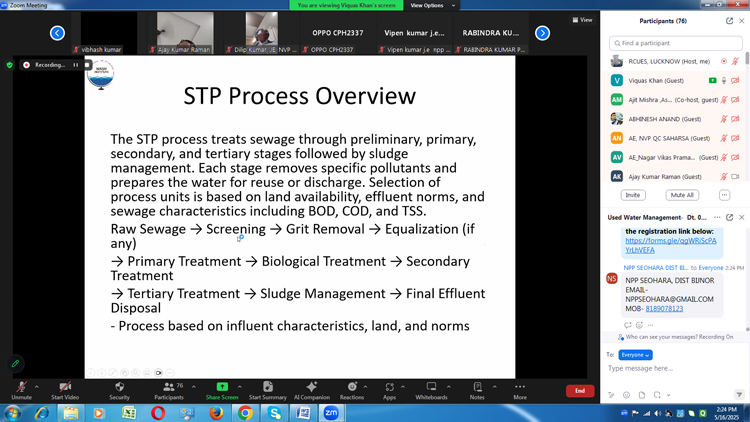Add emoji reaction to NPP SEOHARA message
This screenshot has width=750, height=422.
point(639,325)
